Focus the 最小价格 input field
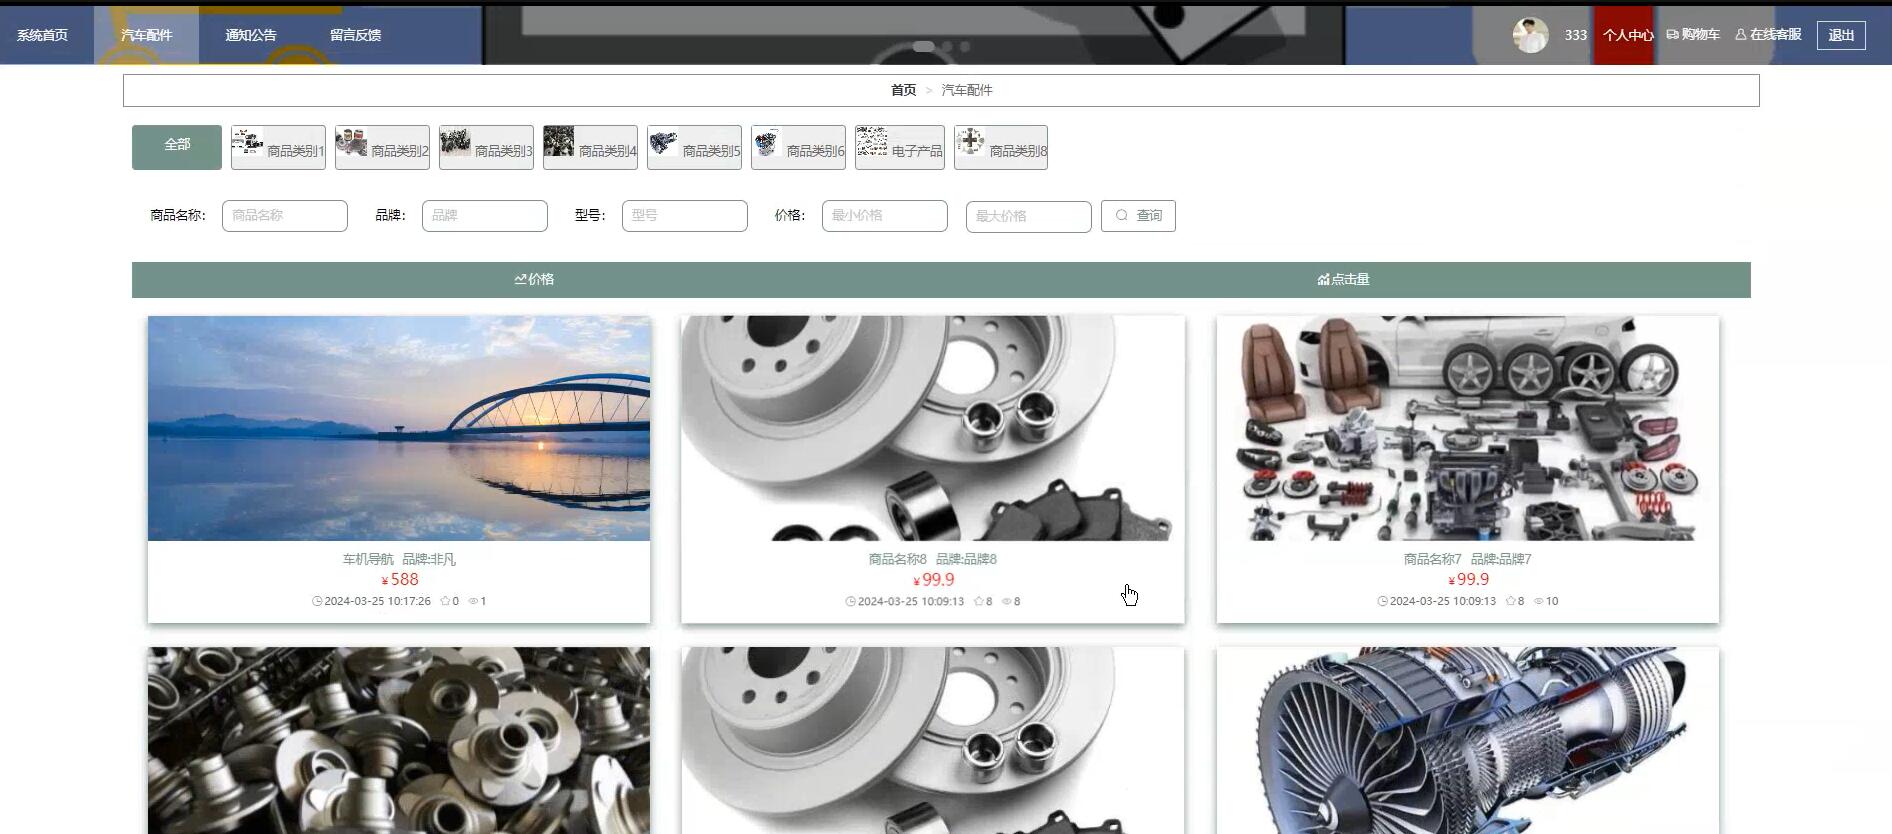The image size is (1892, 834). click(885, 216)
